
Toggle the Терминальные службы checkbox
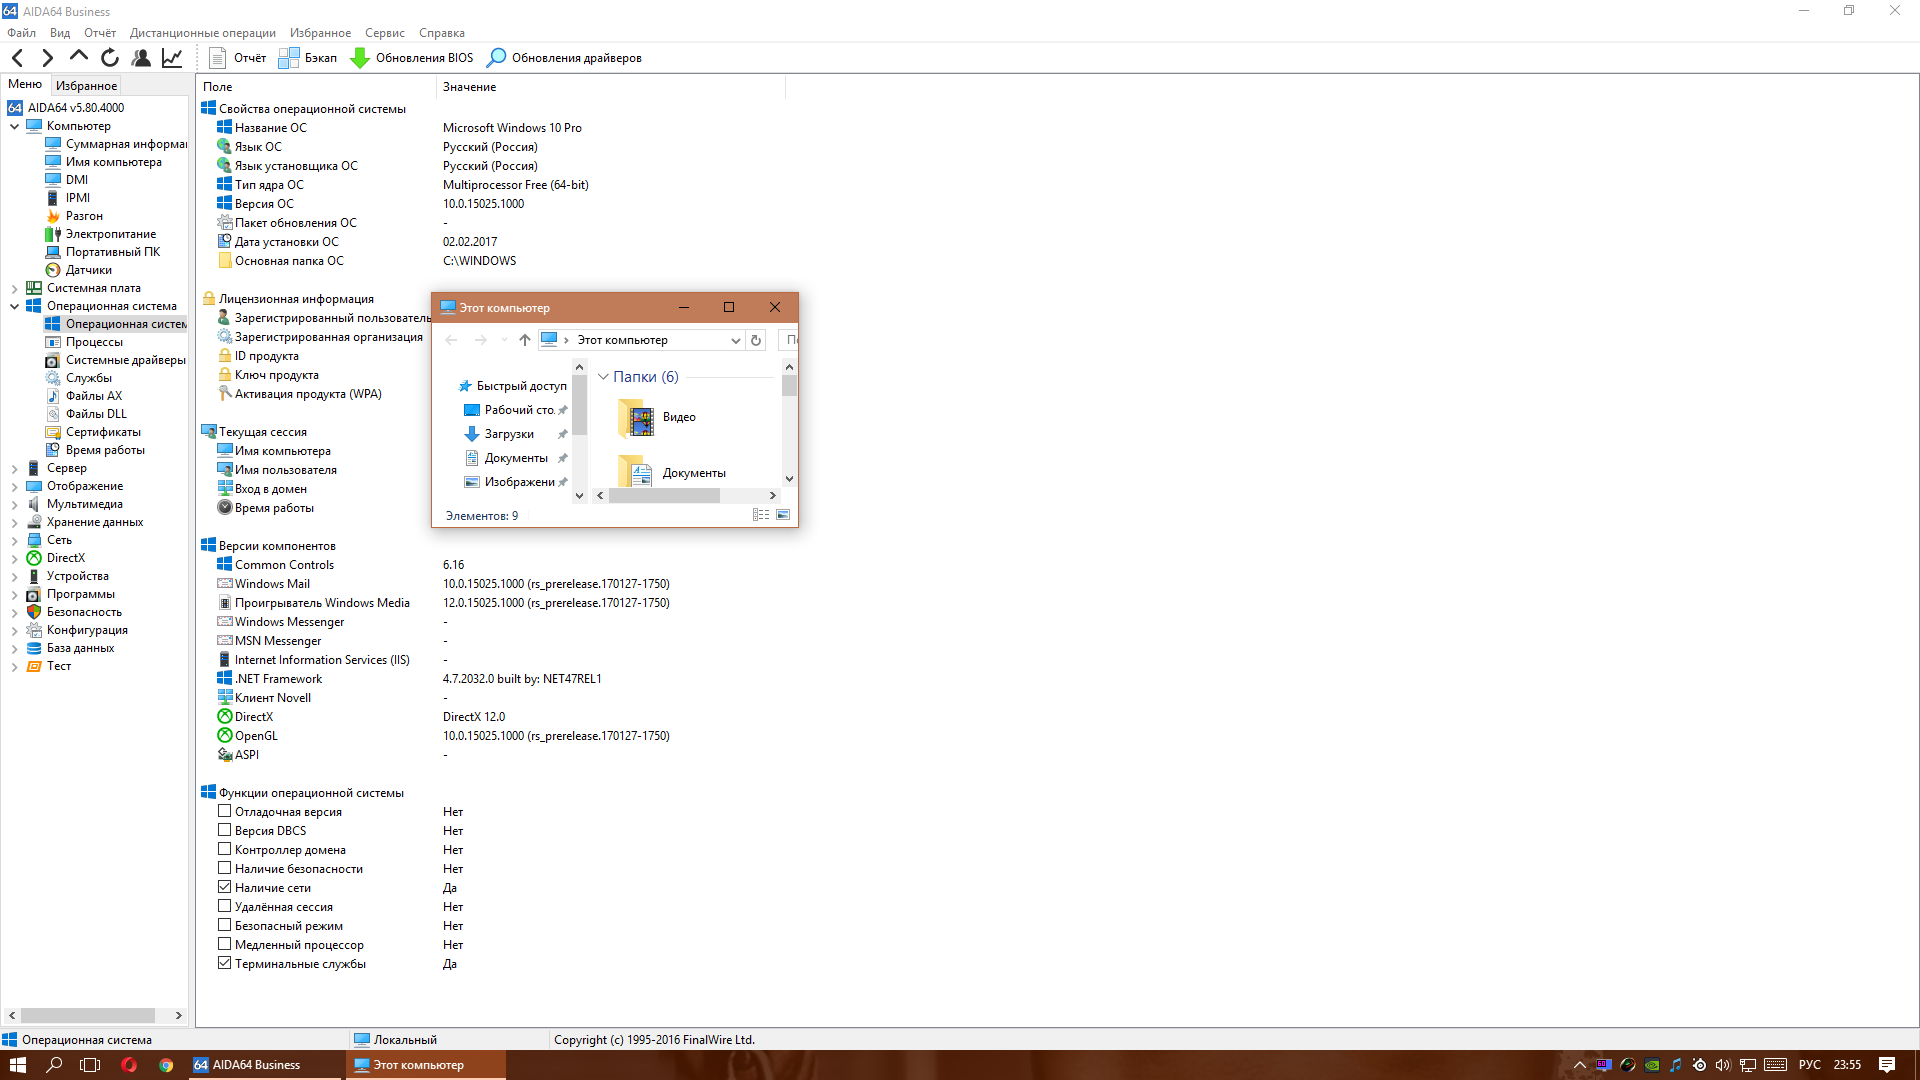coord(225,964)
